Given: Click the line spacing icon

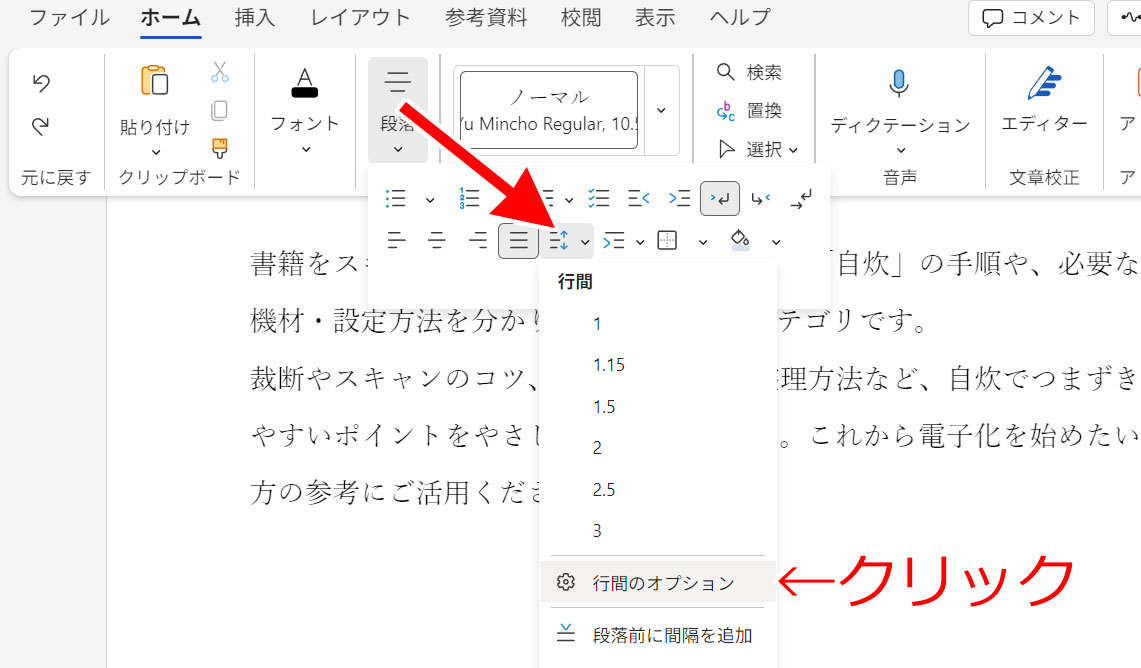Looking at the screenshot, I should pyautogui.click(x=559, y=240).
